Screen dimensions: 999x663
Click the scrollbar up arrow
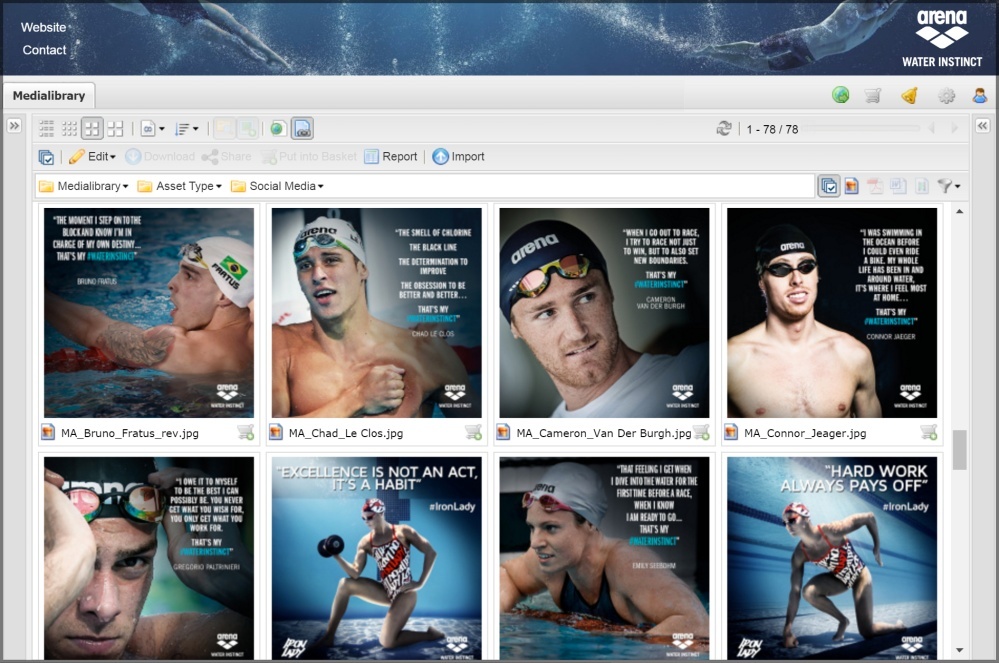pos(959,211)
